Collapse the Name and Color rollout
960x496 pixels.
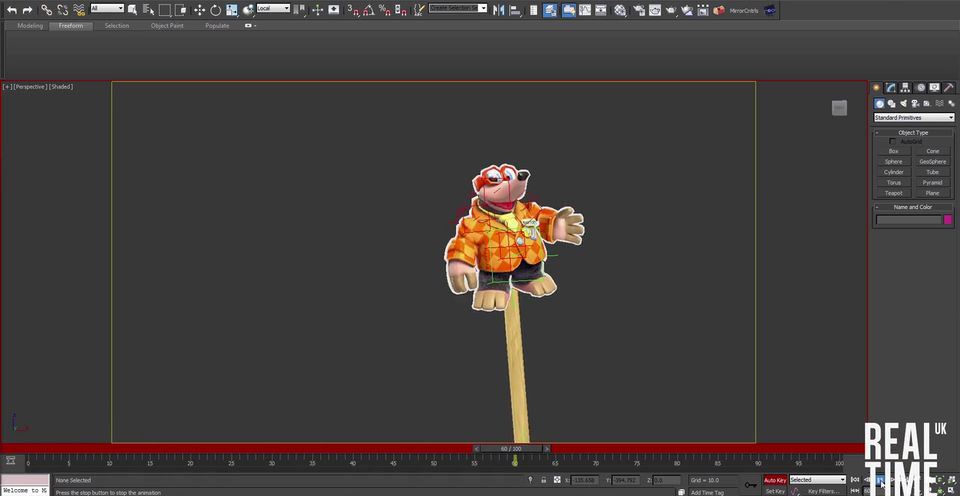(x=913, y=207)
